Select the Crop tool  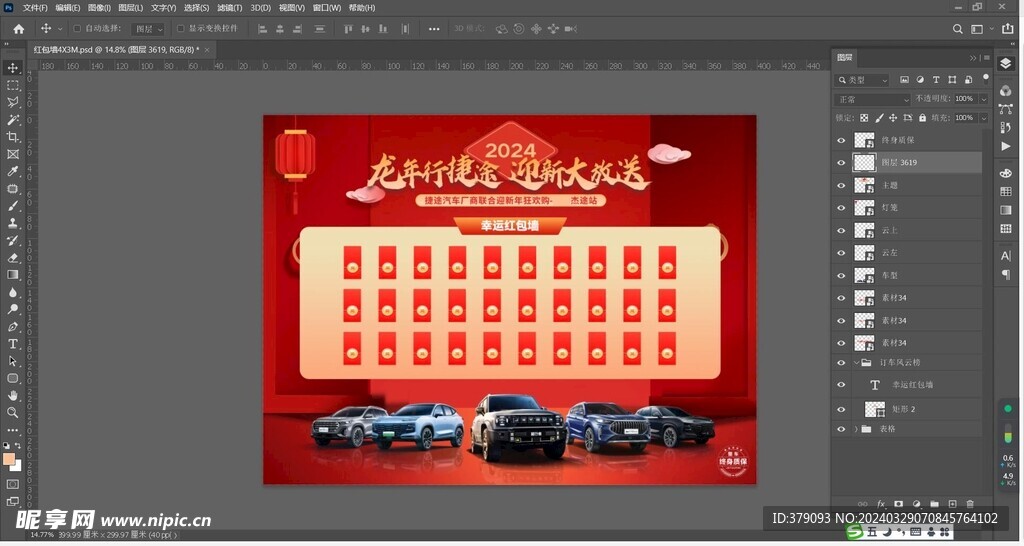coord(12,137)
